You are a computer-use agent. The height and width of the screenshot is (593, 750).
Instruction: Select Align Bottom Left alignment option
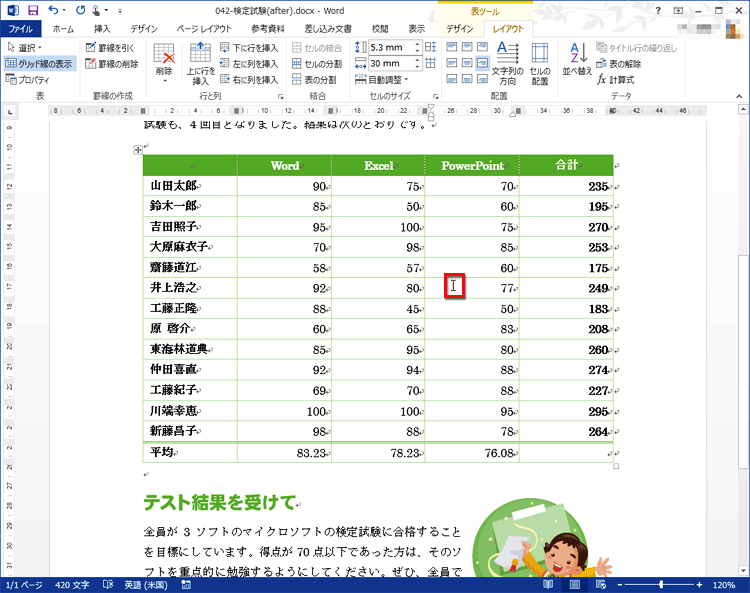452,78
